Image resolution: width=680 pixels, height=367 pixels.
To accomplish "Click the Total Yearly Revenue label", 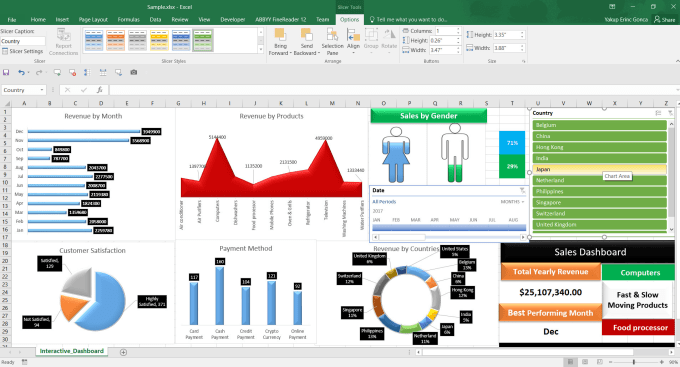I will click(550, 272).
